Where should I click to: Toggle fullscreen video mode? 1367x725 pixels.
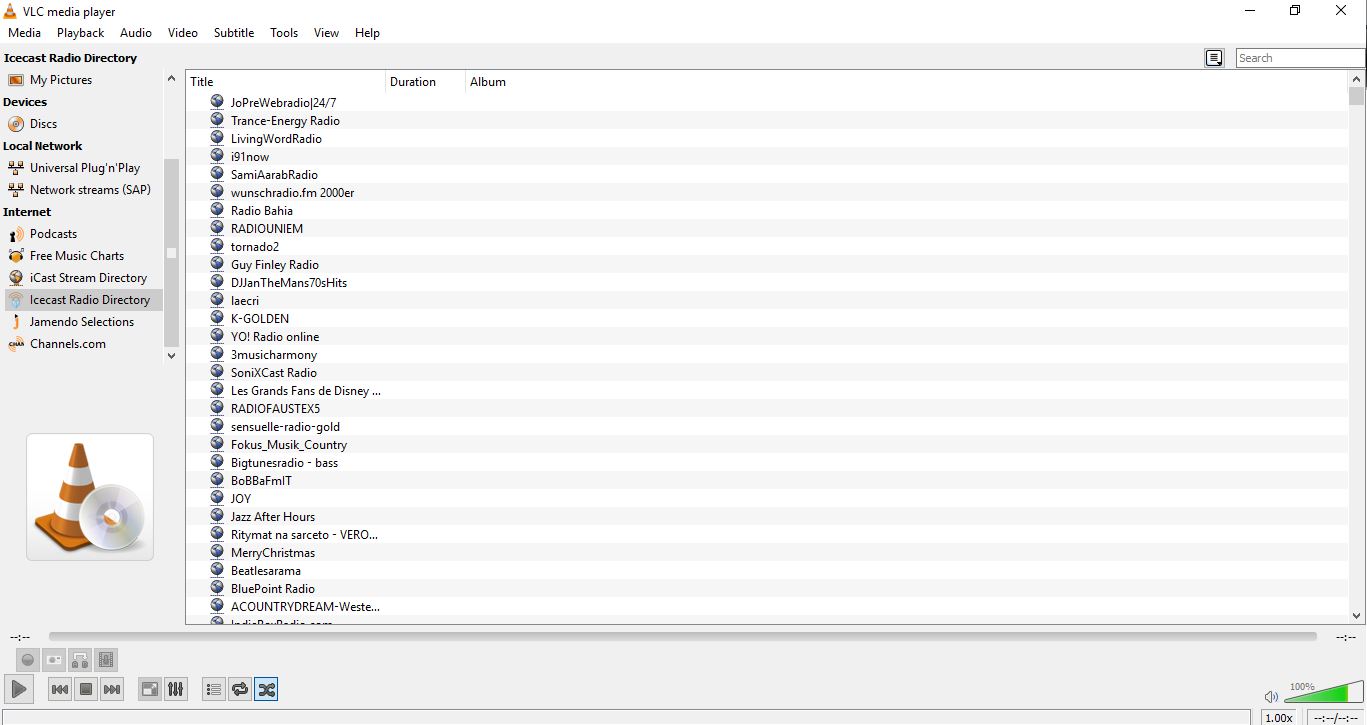[x=149, y=689]
